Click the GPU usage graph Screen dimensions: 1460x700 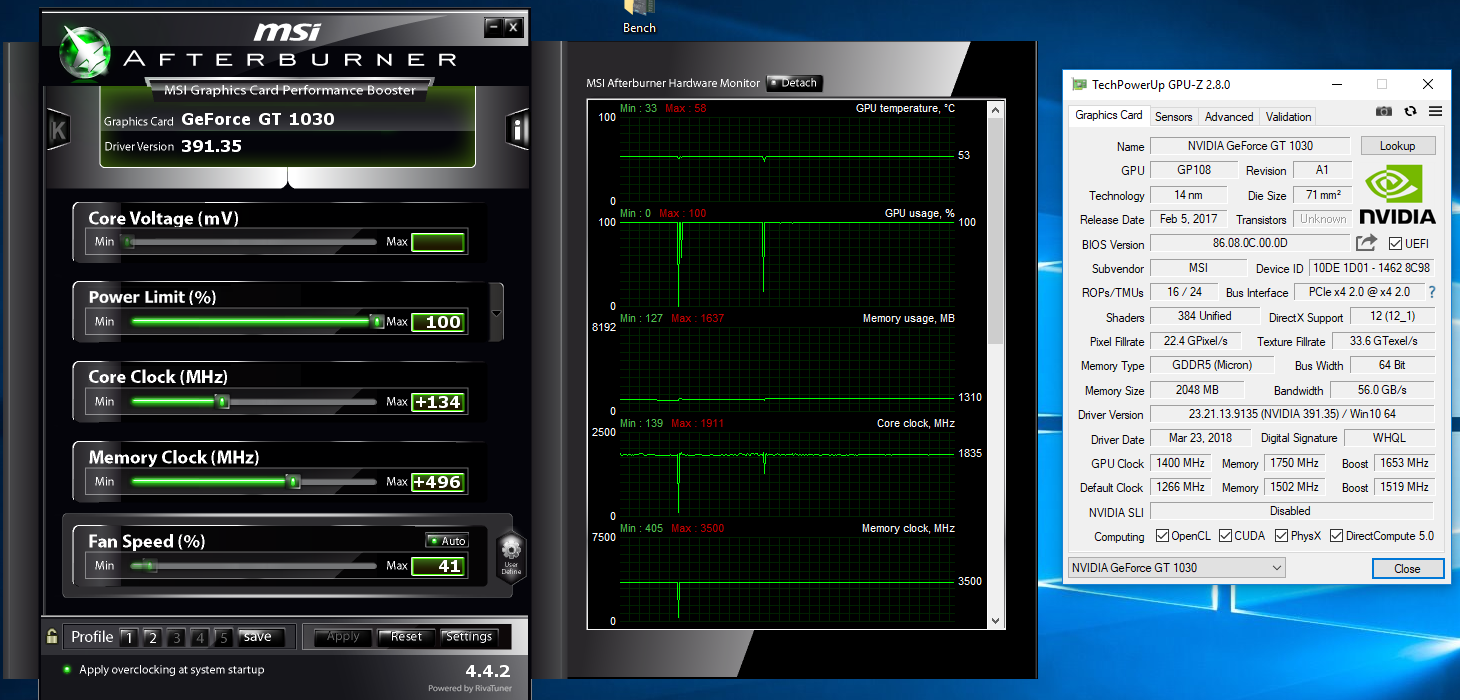[x=787, y=264]
